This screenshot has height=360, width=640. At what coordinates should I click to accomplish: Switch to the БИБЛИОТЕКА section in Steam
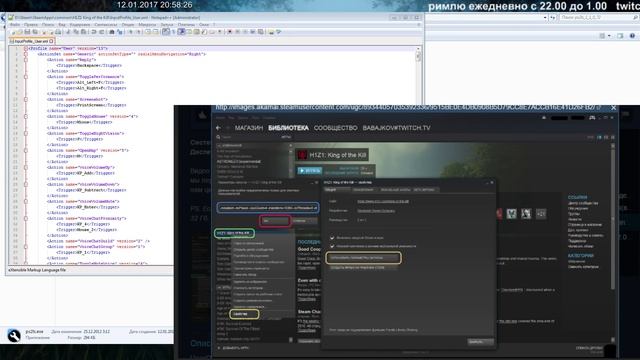(288, 128)
